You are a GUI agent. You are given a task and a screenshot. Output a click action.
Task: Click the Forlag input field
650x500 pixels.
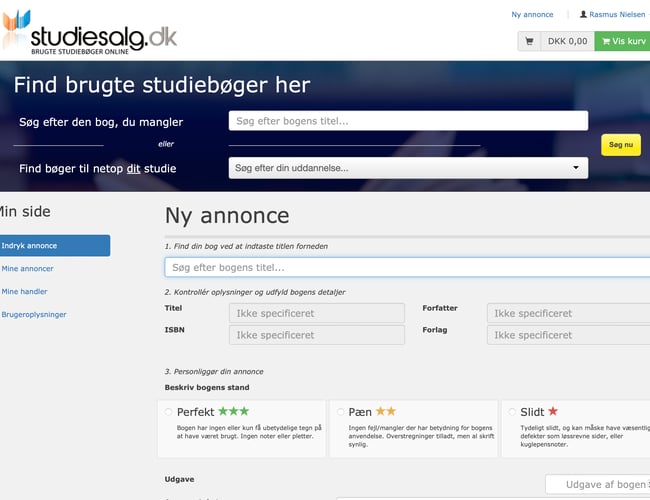(568, 335)
